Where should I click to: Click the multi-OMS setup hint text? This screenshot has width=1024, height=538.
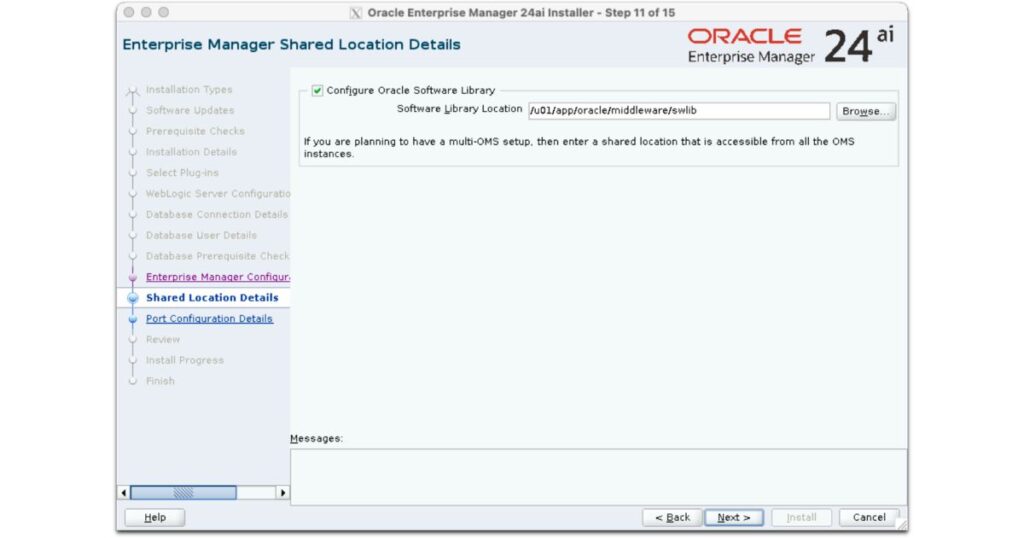tap(579, 148)
